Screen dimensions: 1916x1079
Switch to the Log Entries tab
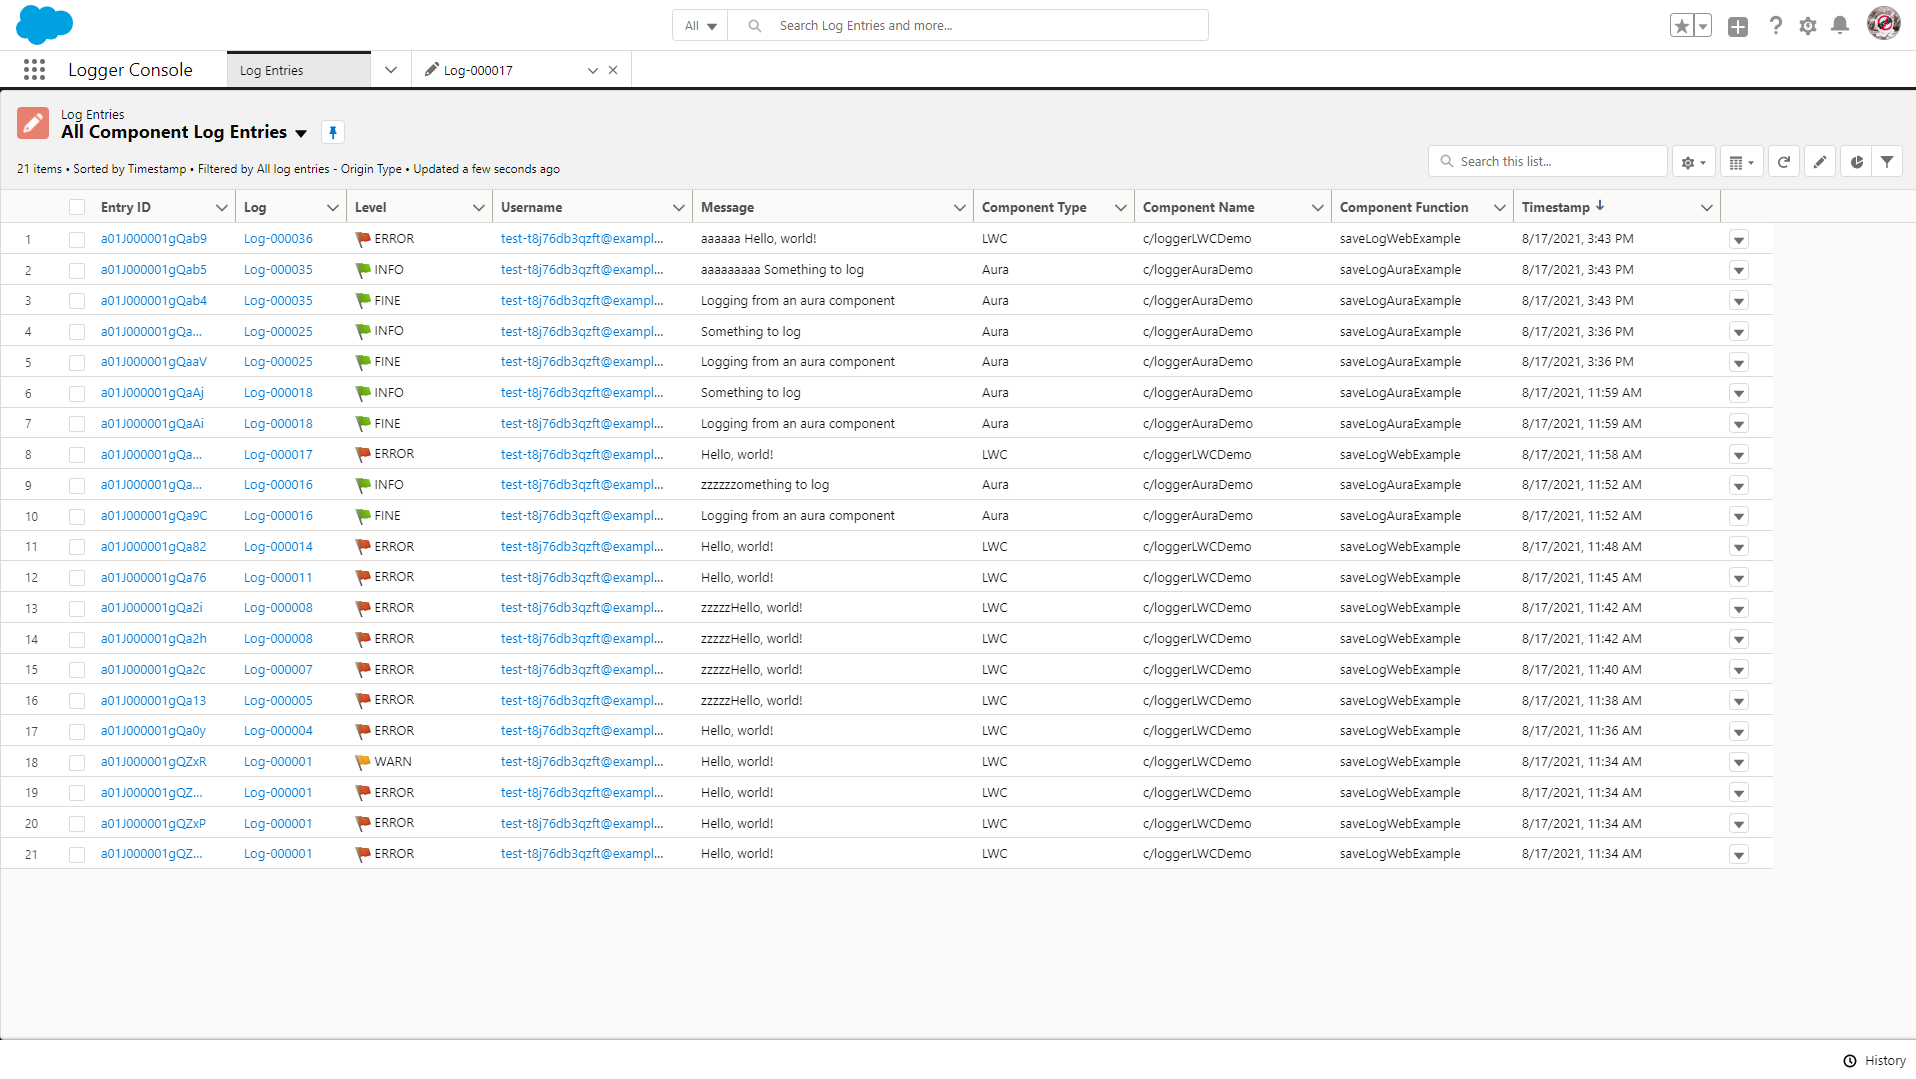(271, 69)
